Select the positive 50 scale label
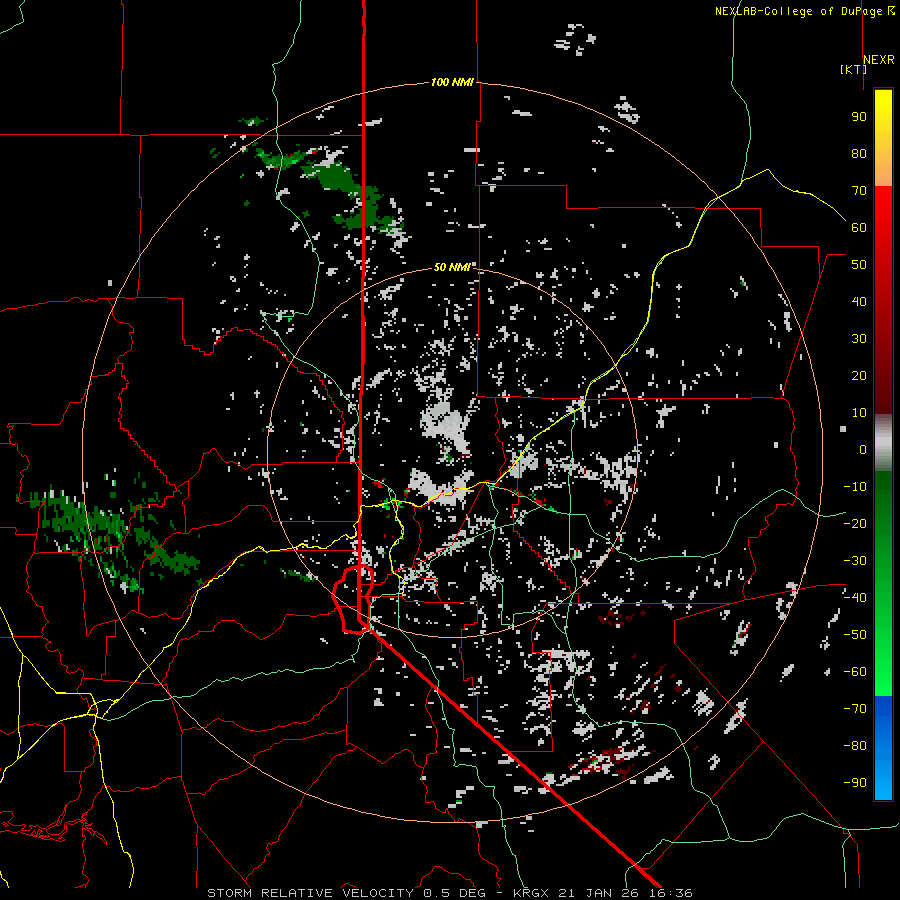 (859, 265)
